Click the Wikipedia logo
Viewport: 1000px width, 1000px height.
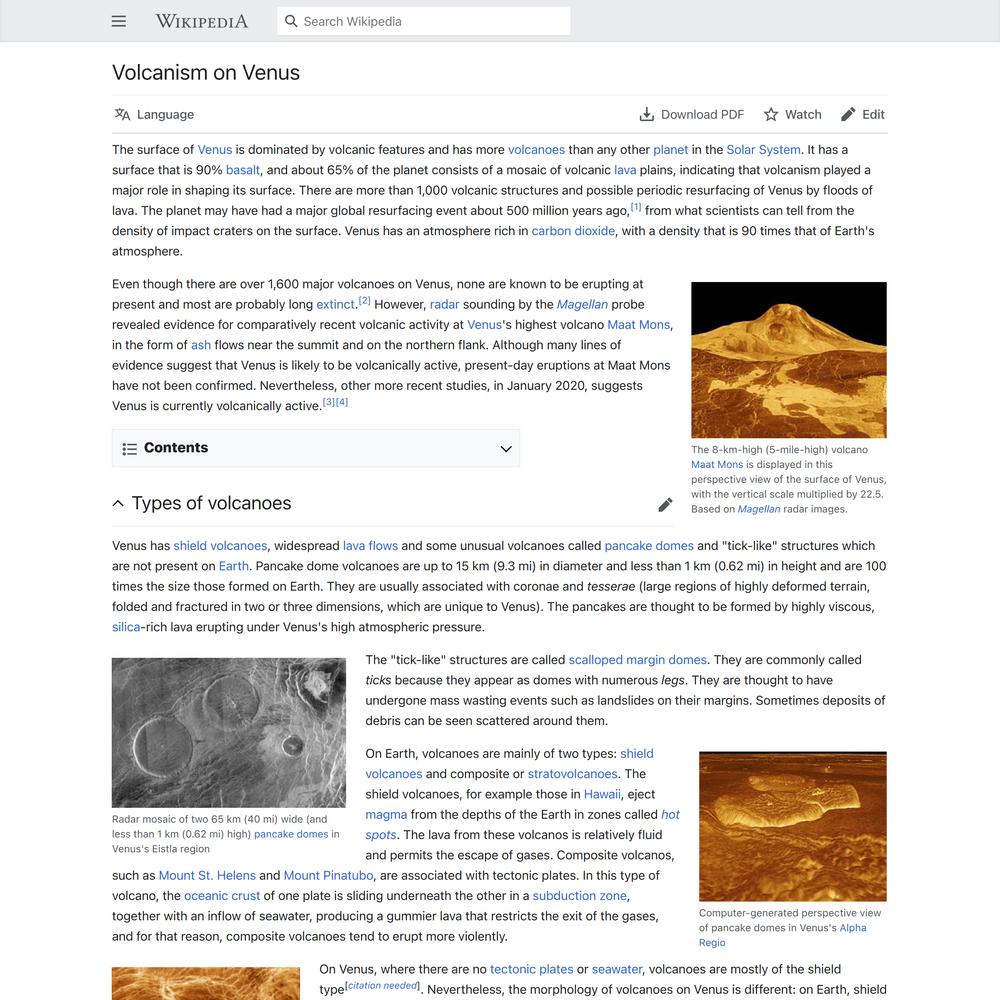tap(202, 21)
